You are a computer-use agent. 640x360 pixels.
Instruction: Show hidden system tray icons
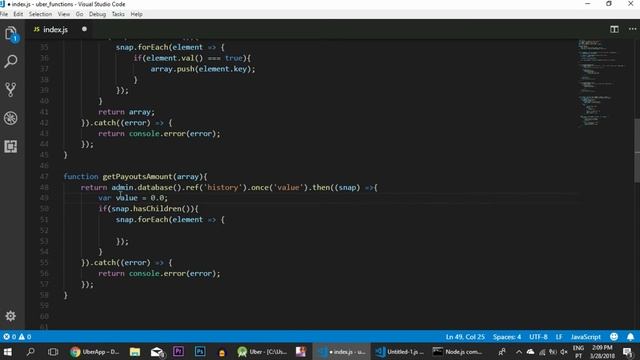(519, 351)
